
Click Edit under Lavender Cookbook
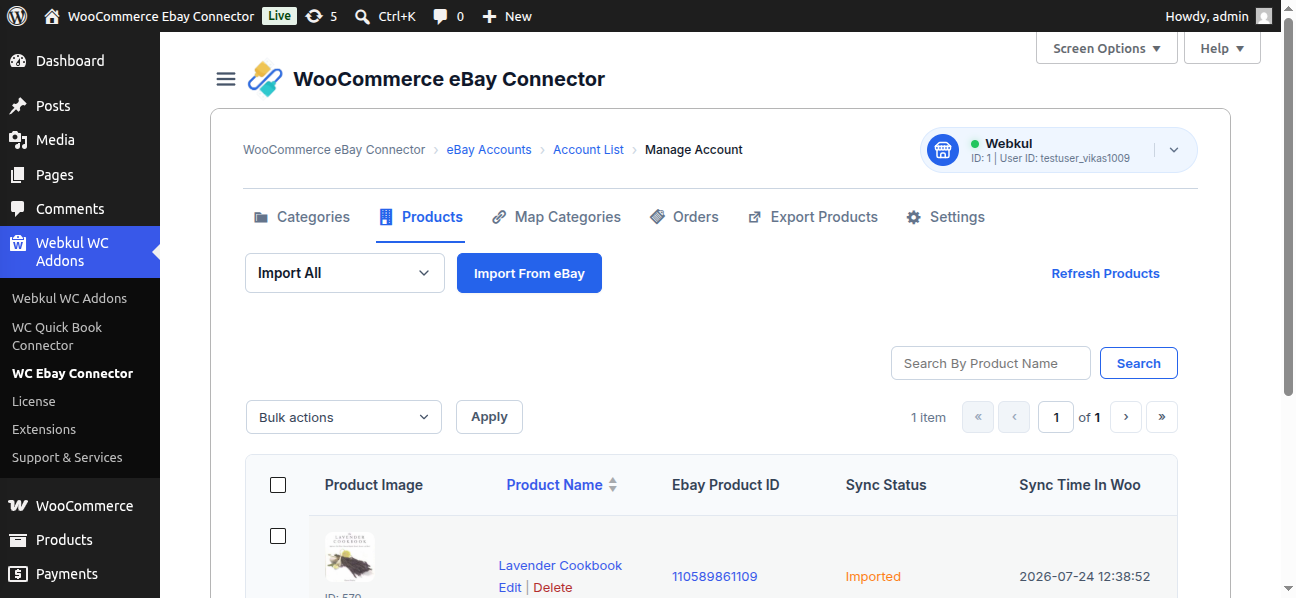pyautogui.click(x=510, y=588)
